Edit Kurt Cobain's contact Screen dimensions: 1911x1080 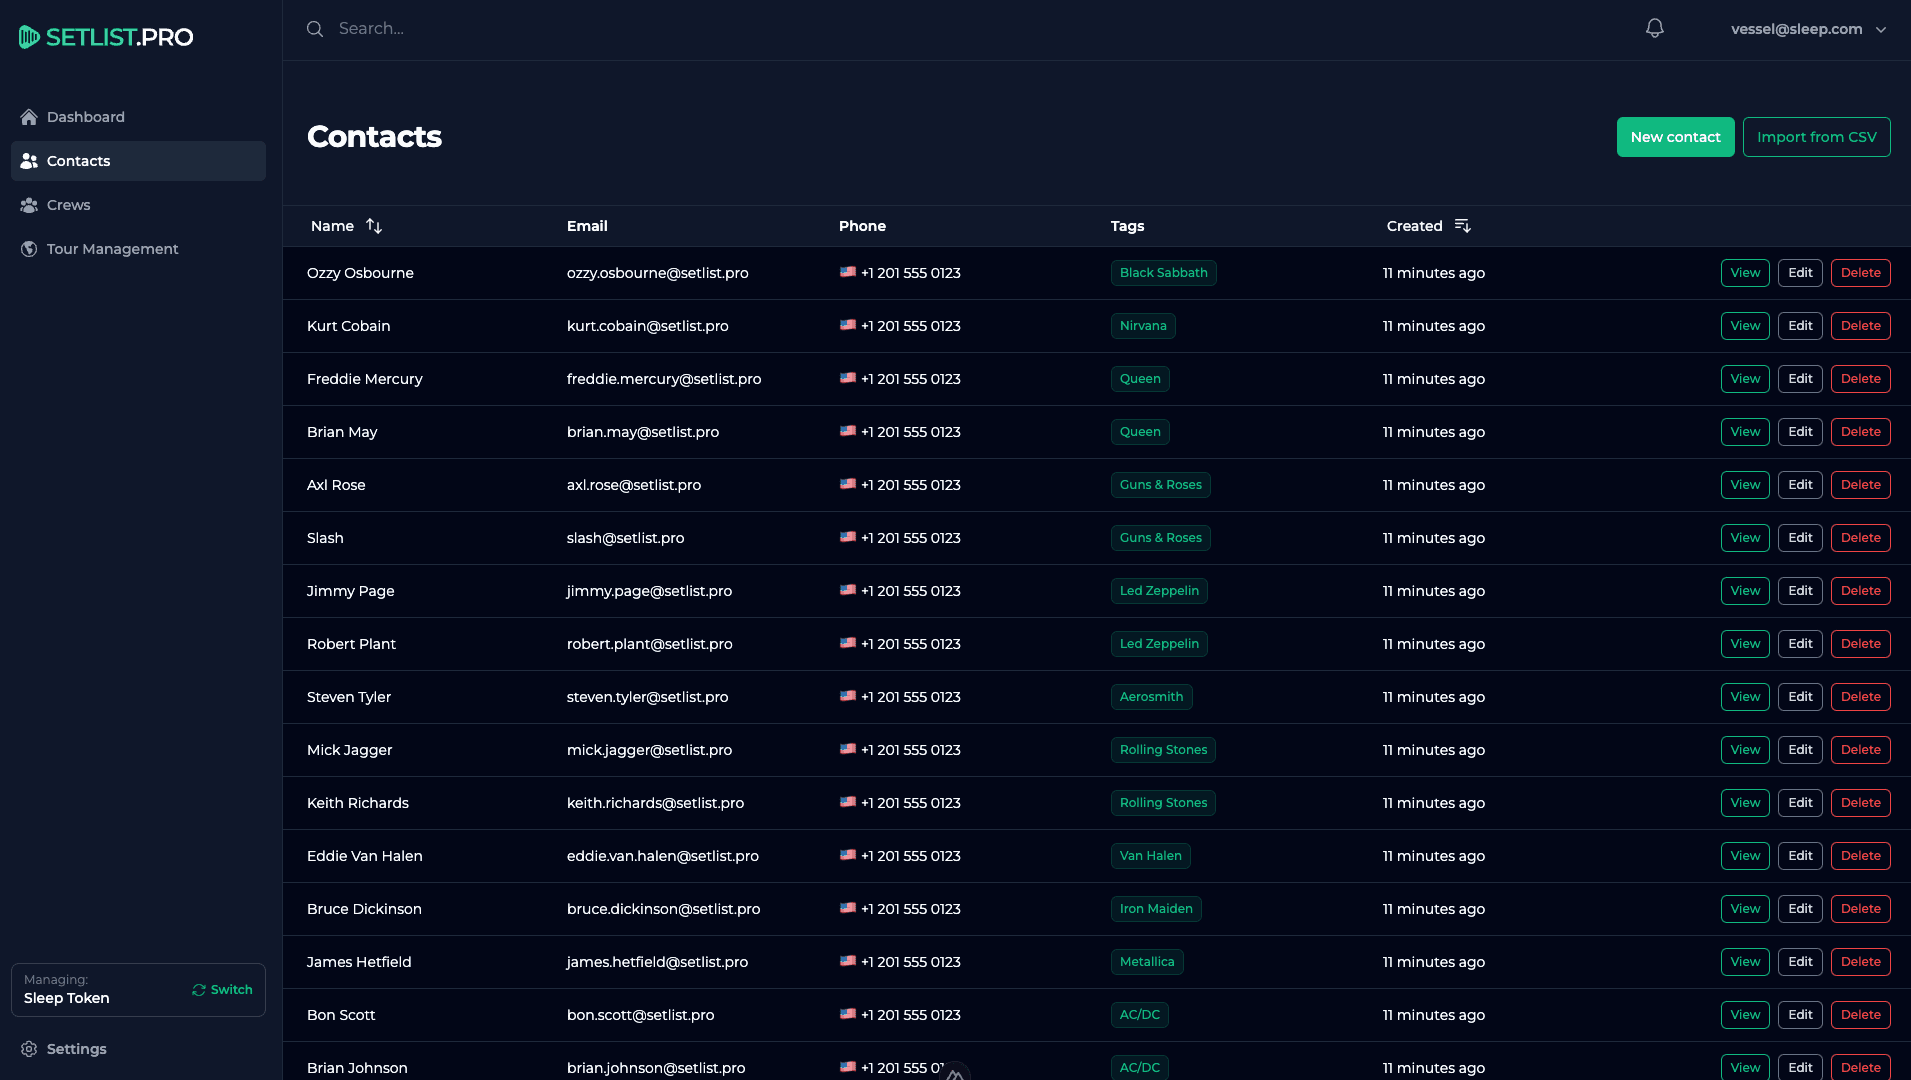point(1800,326)
